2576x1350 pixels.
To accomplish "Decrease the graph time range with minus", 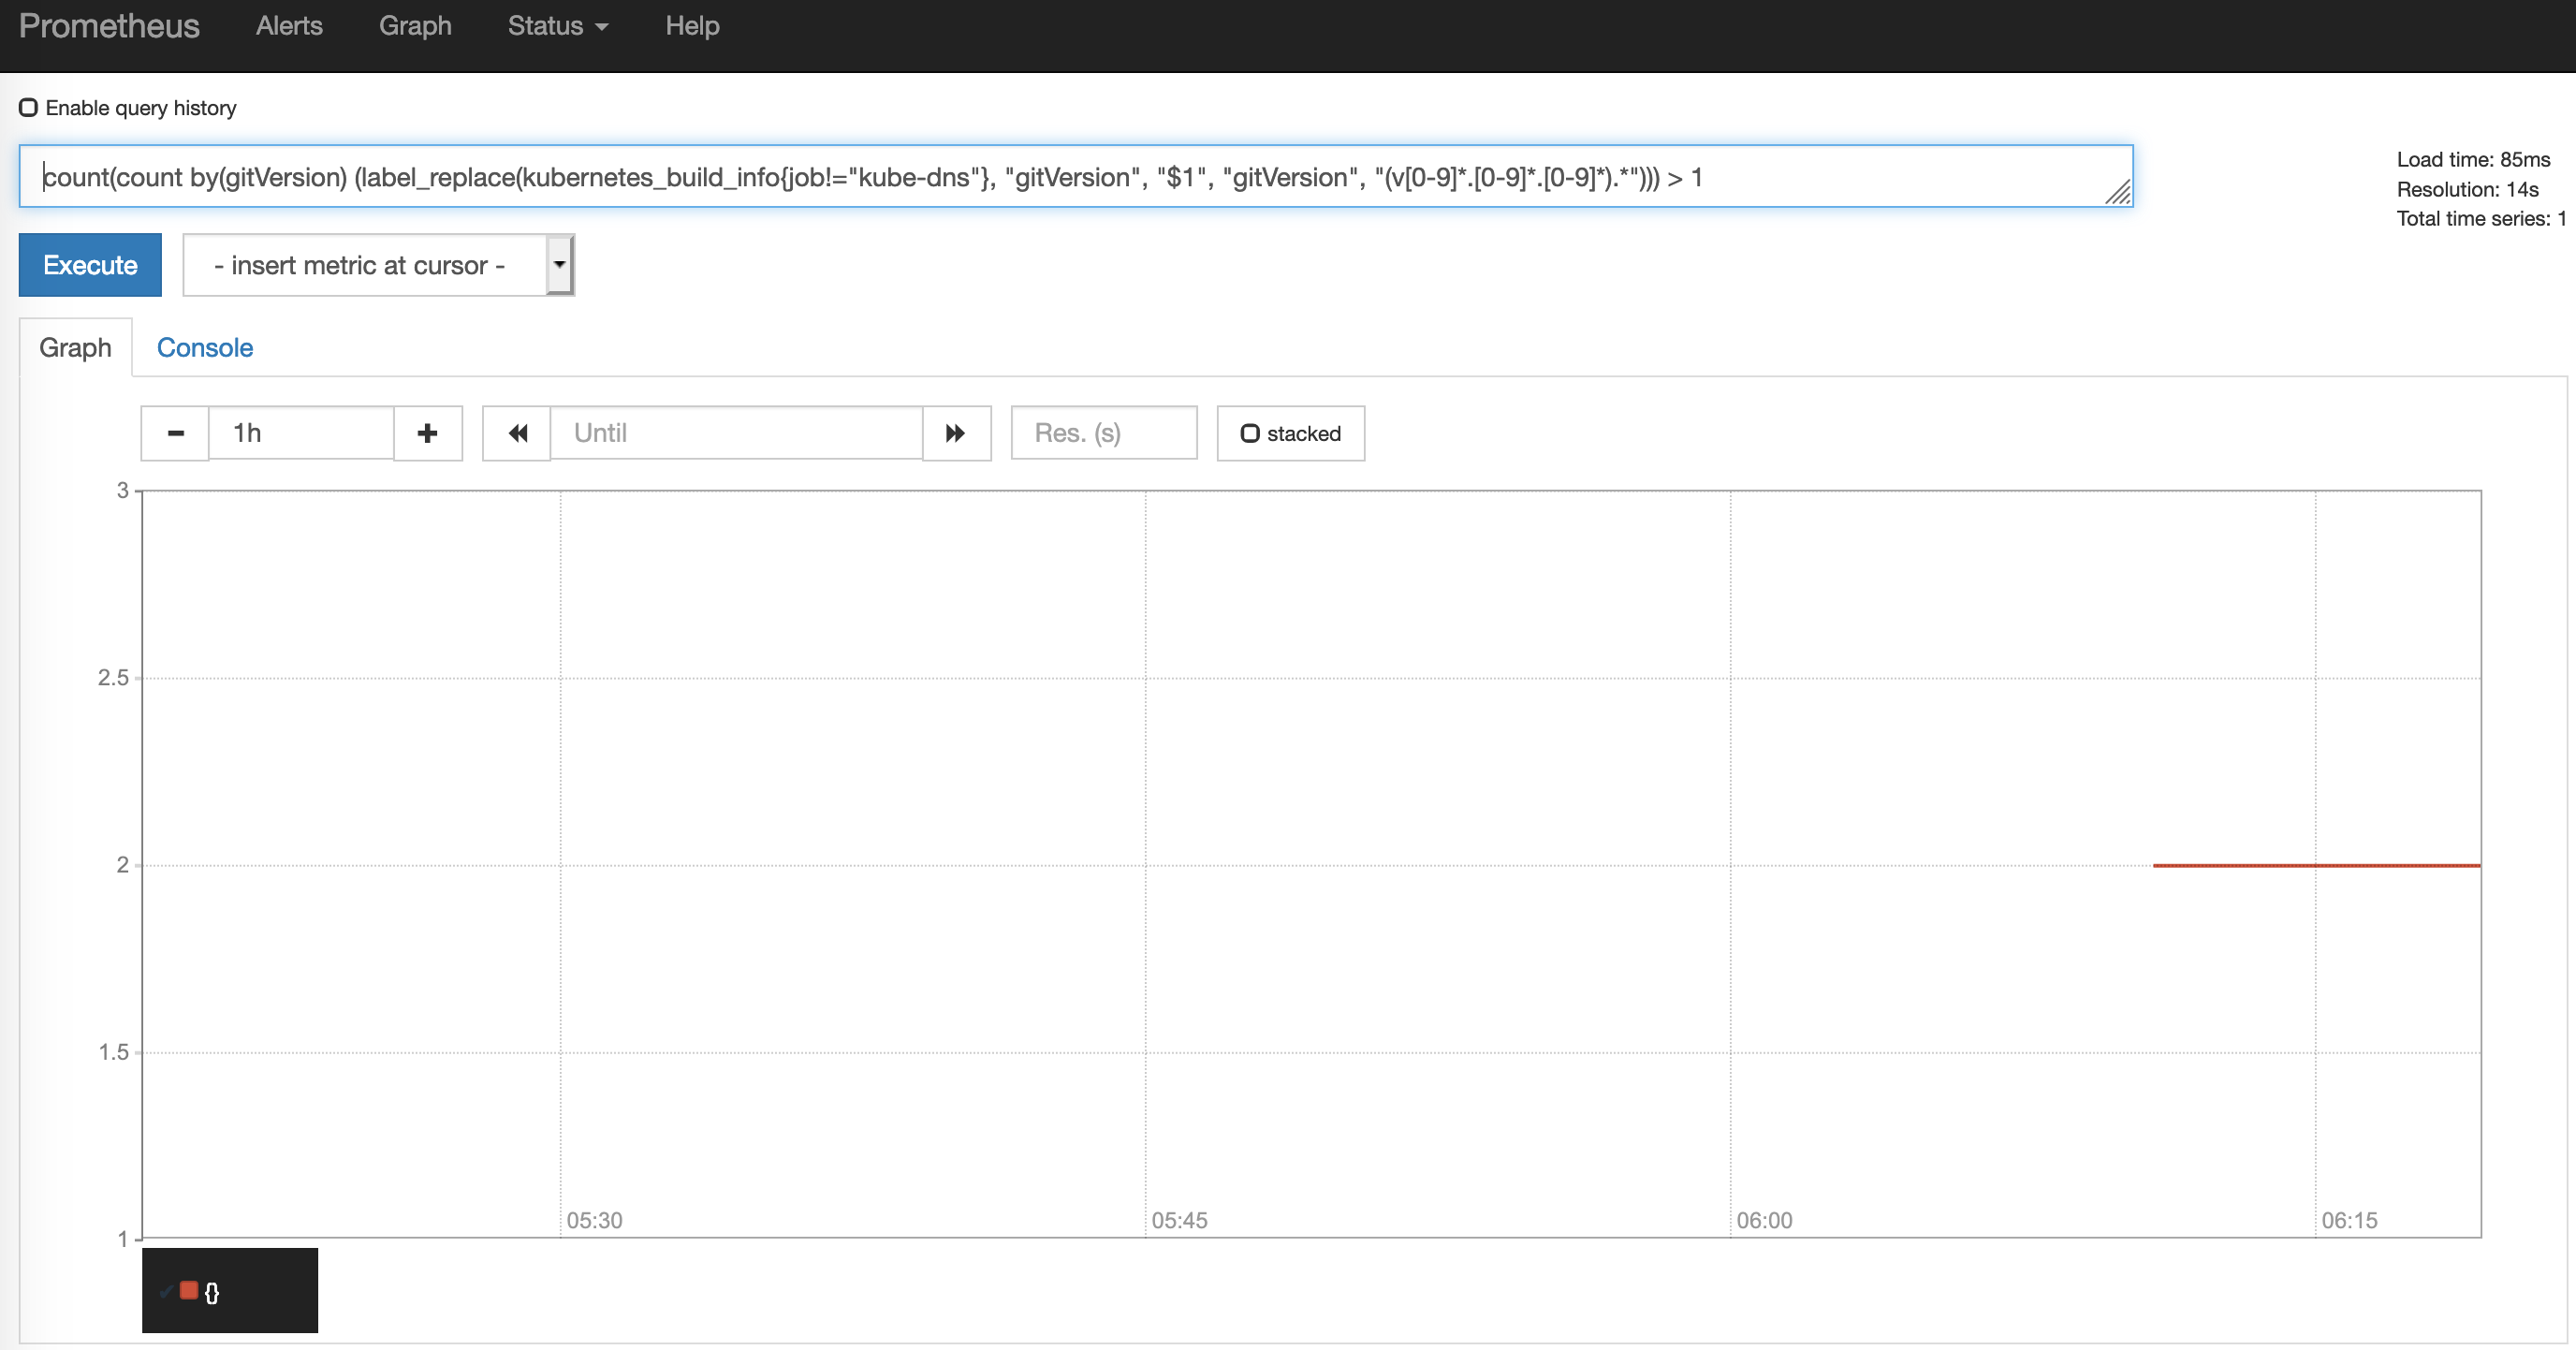I will click(x=175, y=433).
